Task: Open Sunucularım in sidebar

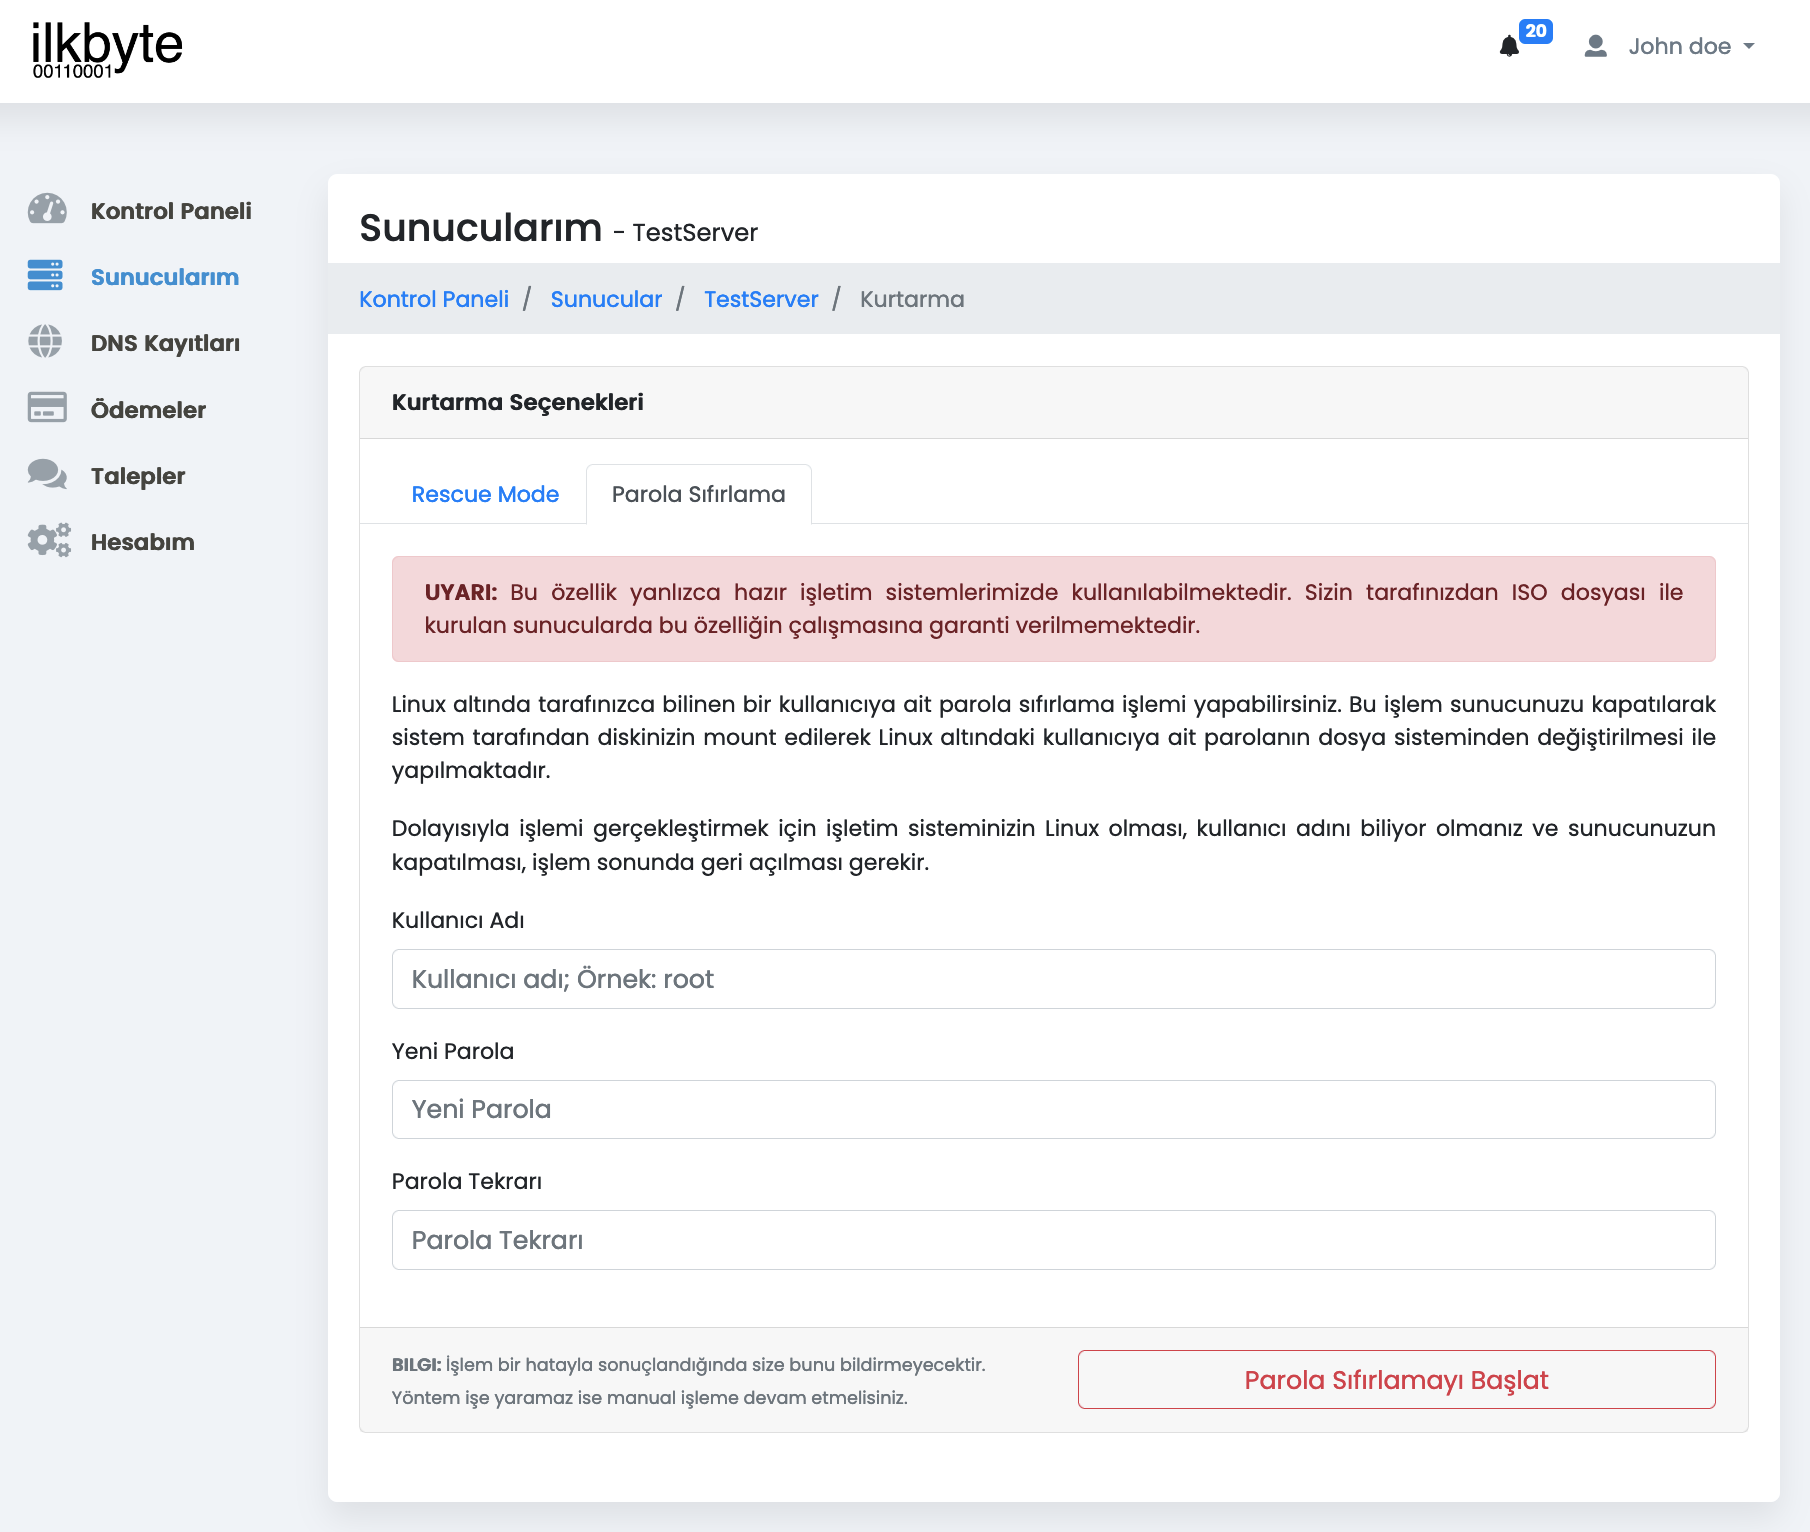Action: (x=165, y=277)
